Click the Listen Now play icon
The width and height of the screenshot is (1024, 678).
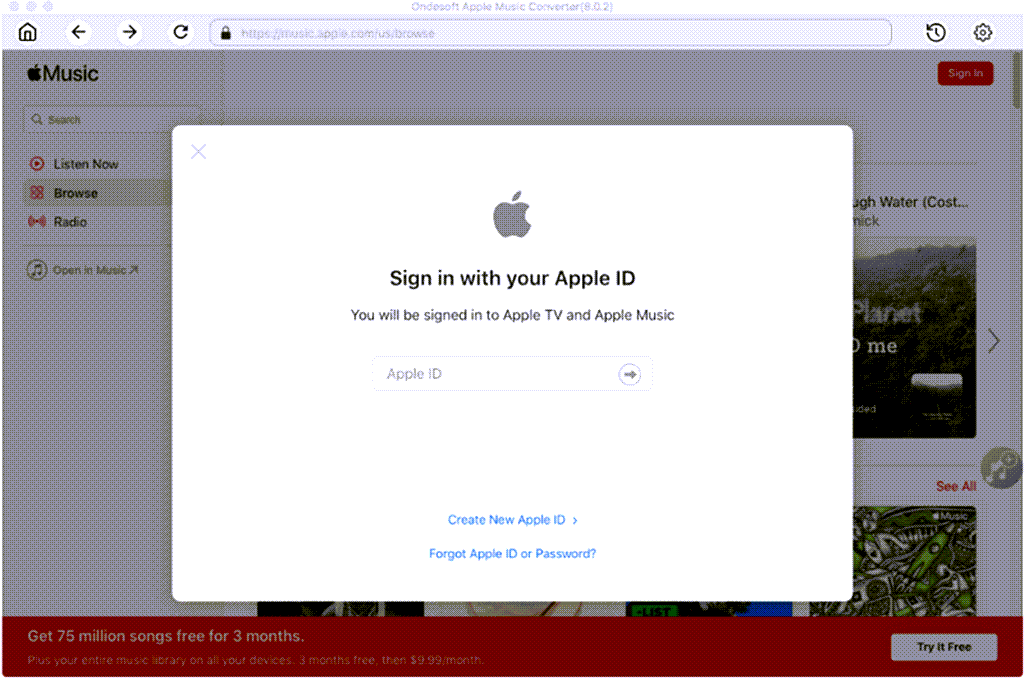click(37, 164)
